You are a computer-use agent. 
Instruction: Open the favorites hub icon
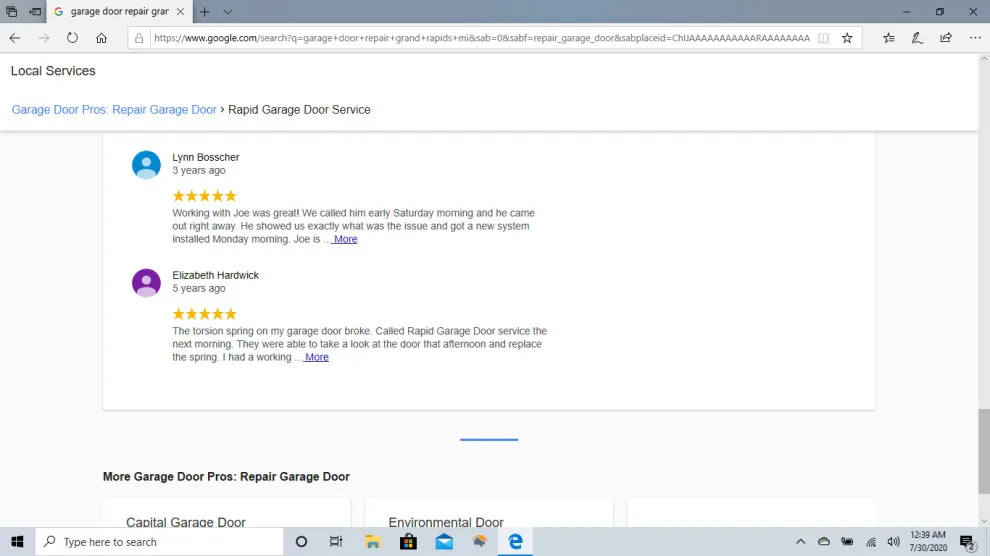889,38
